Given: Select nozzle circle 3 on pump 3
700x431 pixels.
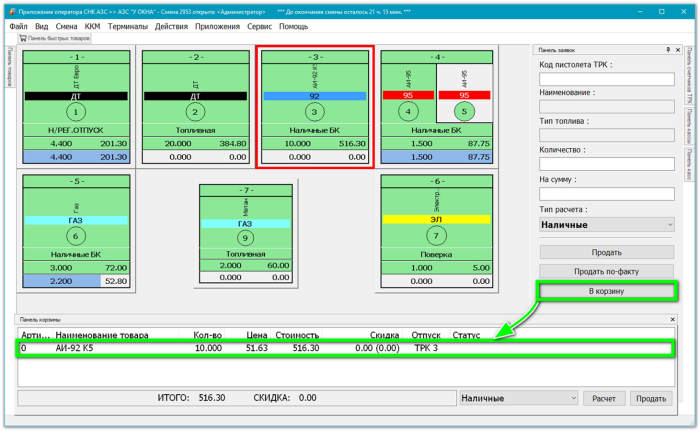Looking at the screenshot, I should point(314,112).
